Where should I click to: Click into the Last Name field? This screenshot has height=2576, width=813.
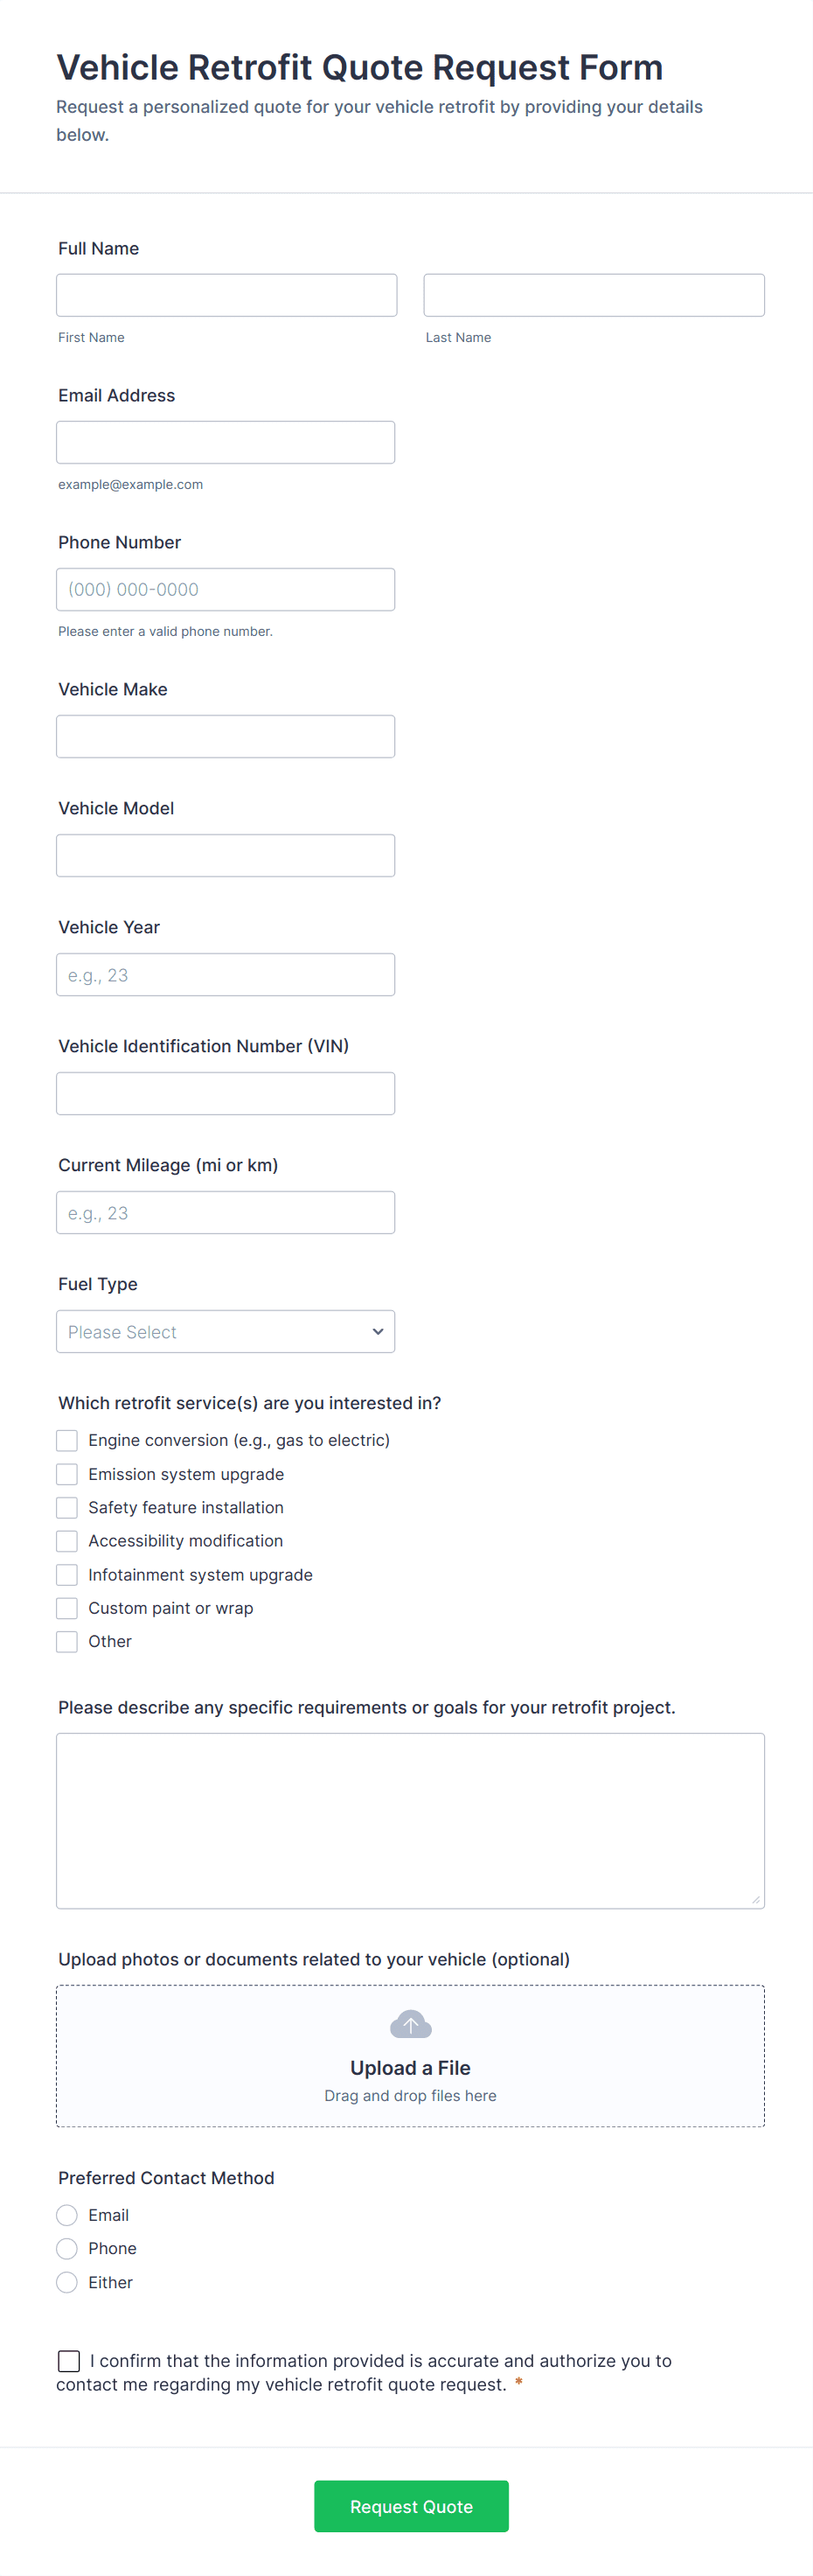coord(594,295)
